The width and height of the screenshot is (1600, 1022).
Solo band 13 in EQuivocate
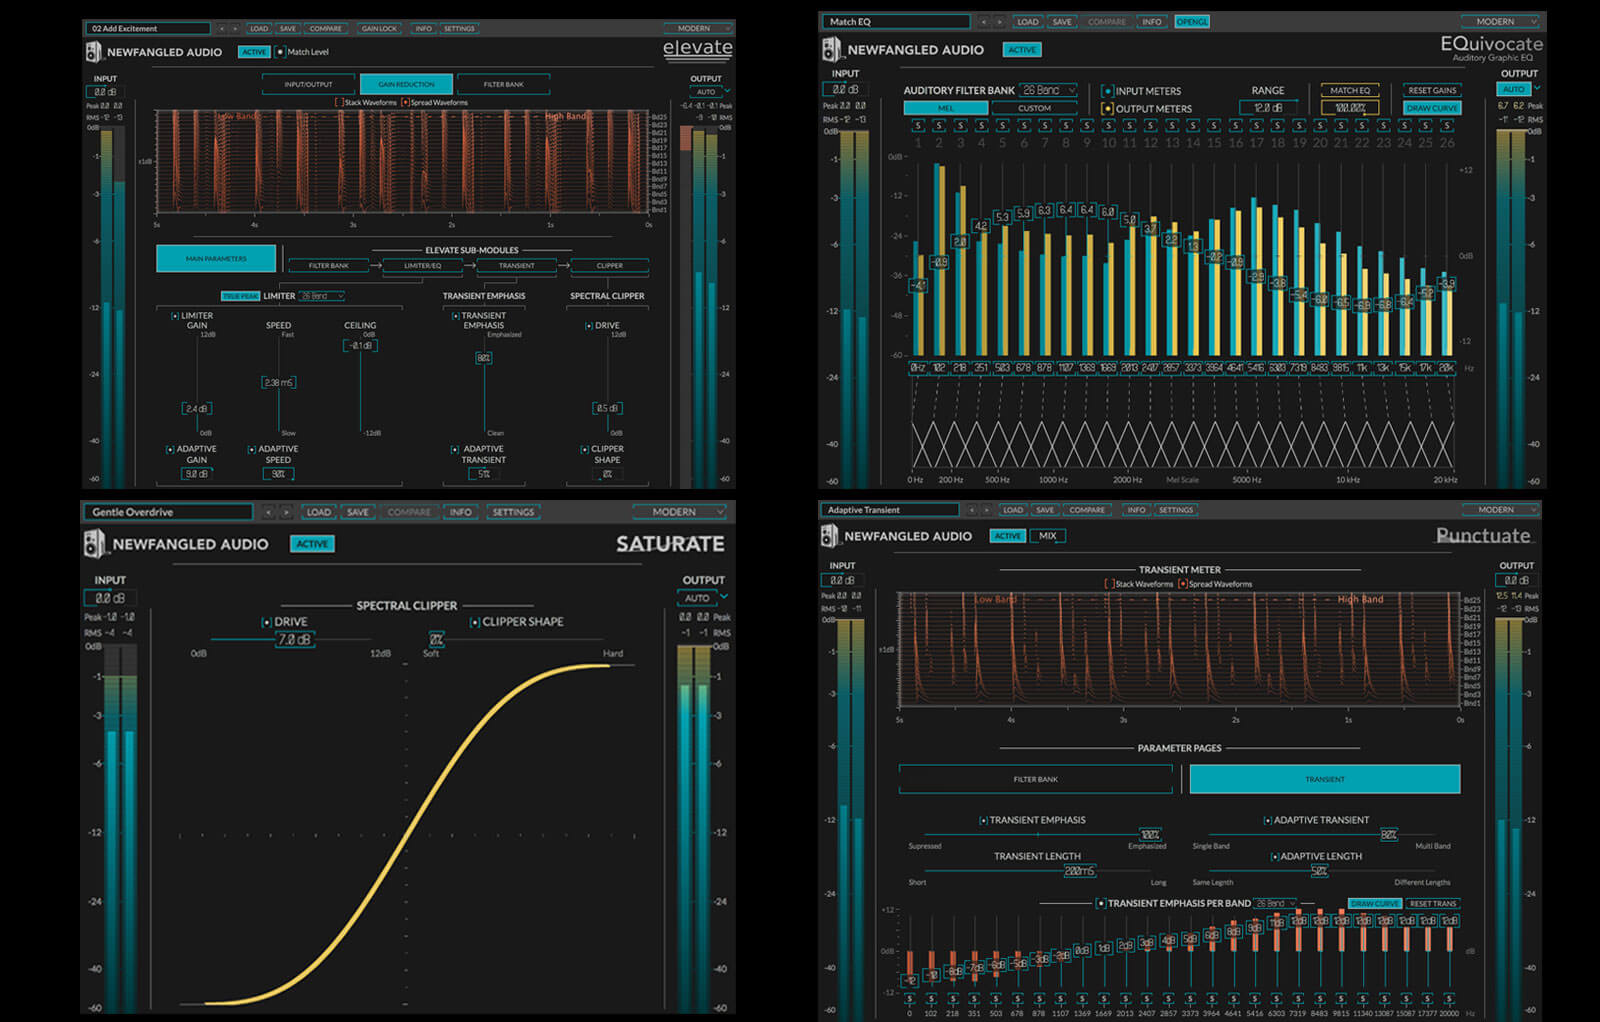[1172, 126]
